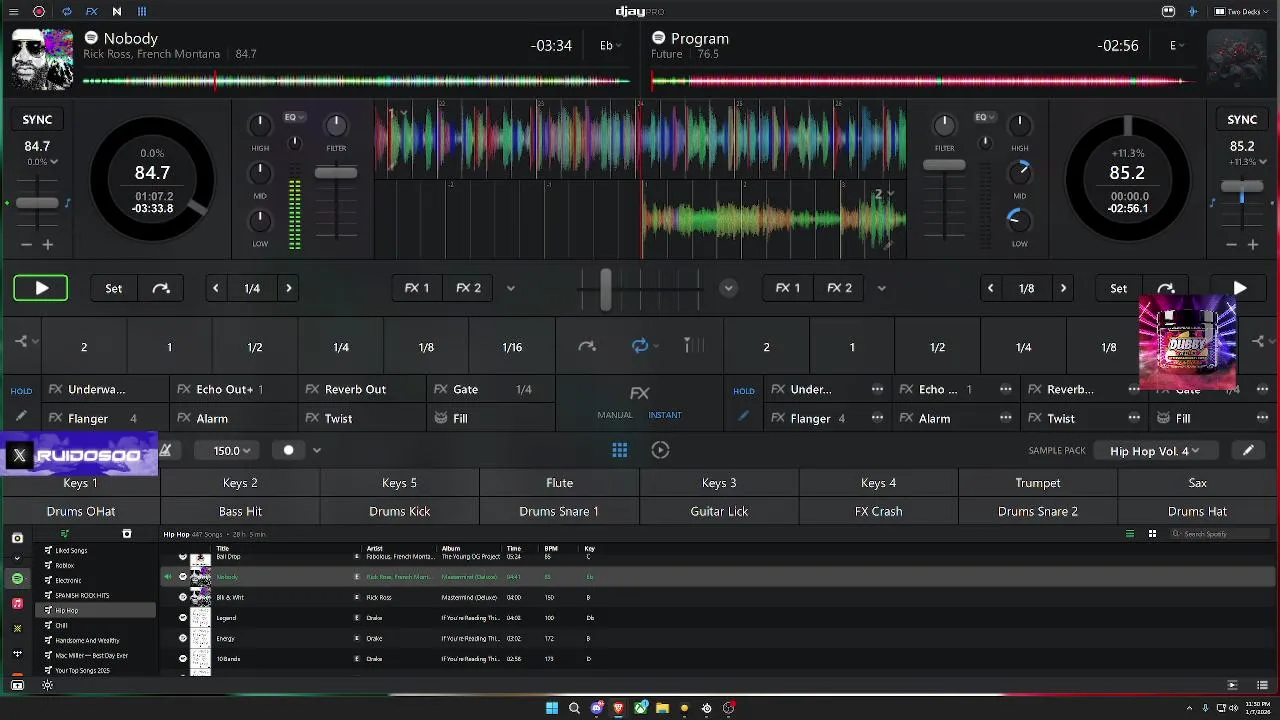Increase left deck loop length from 1/4
The width and height of the screenshot is (1280, 720).
click(x=289, y=288)
